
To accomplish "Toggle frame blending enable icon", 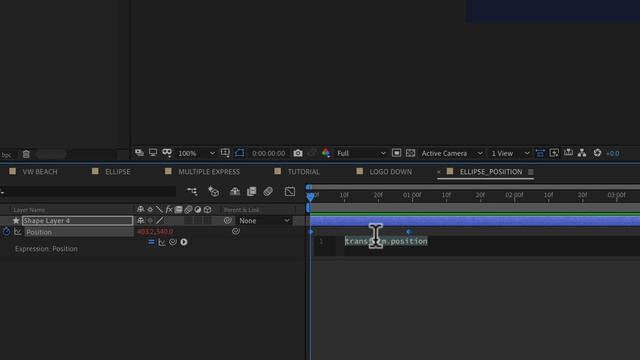I will point(251,191).
